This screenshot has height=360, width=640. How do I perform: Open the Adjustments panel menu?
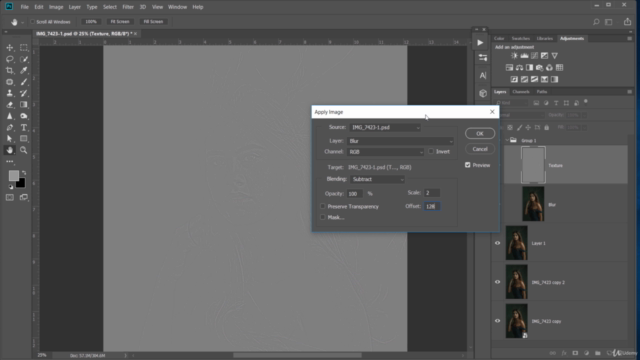click(x=629, y=38)
